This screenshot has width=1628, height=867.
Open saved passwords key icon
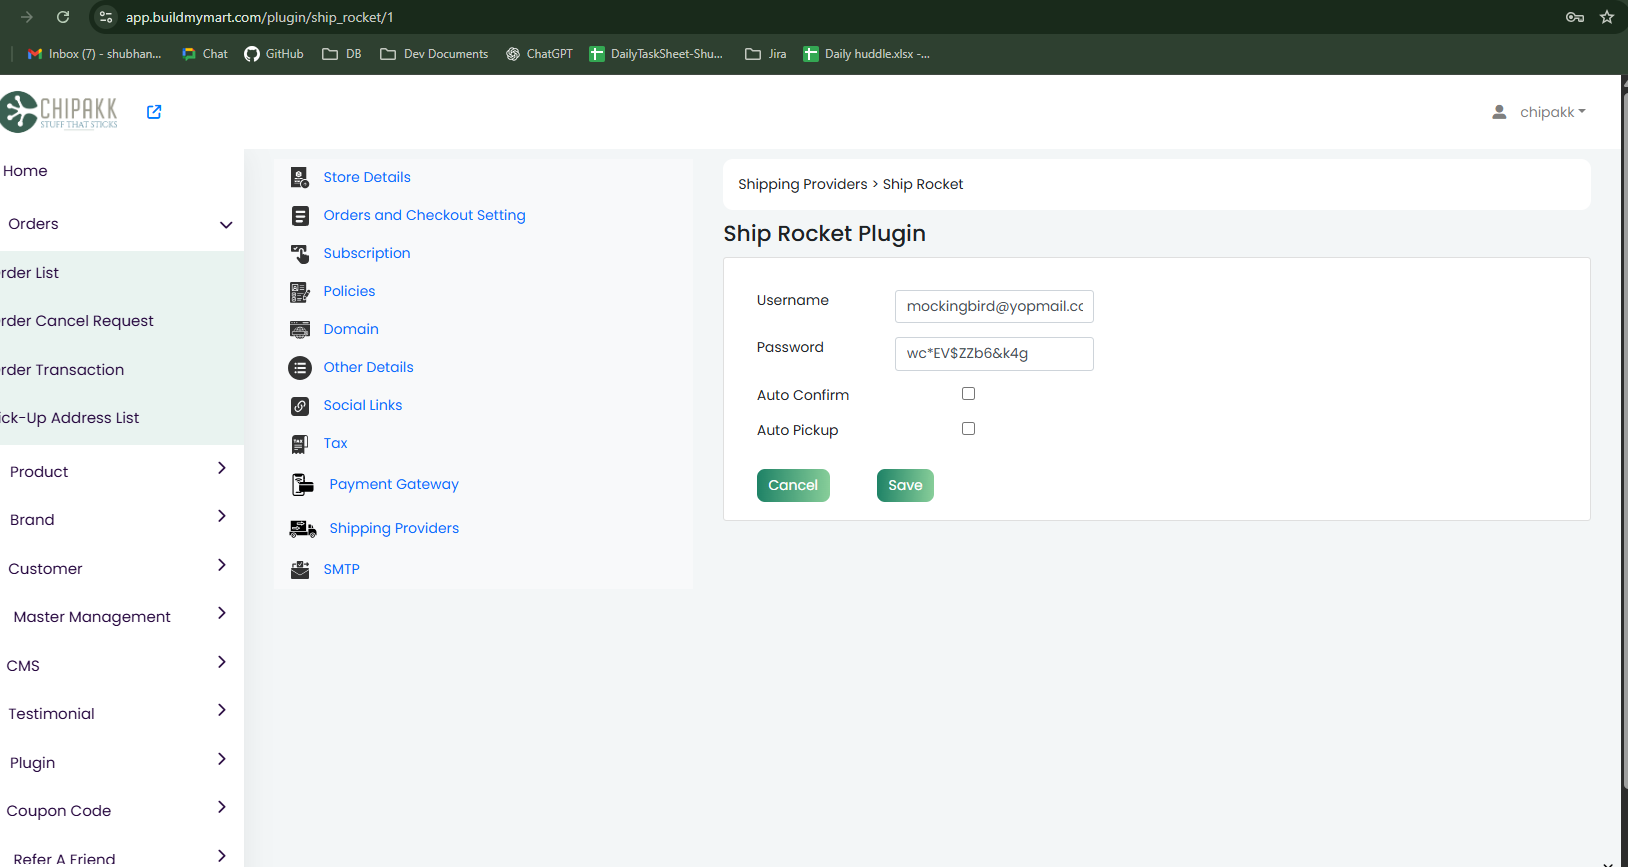pyautogui.click(x=1575, y=17)
